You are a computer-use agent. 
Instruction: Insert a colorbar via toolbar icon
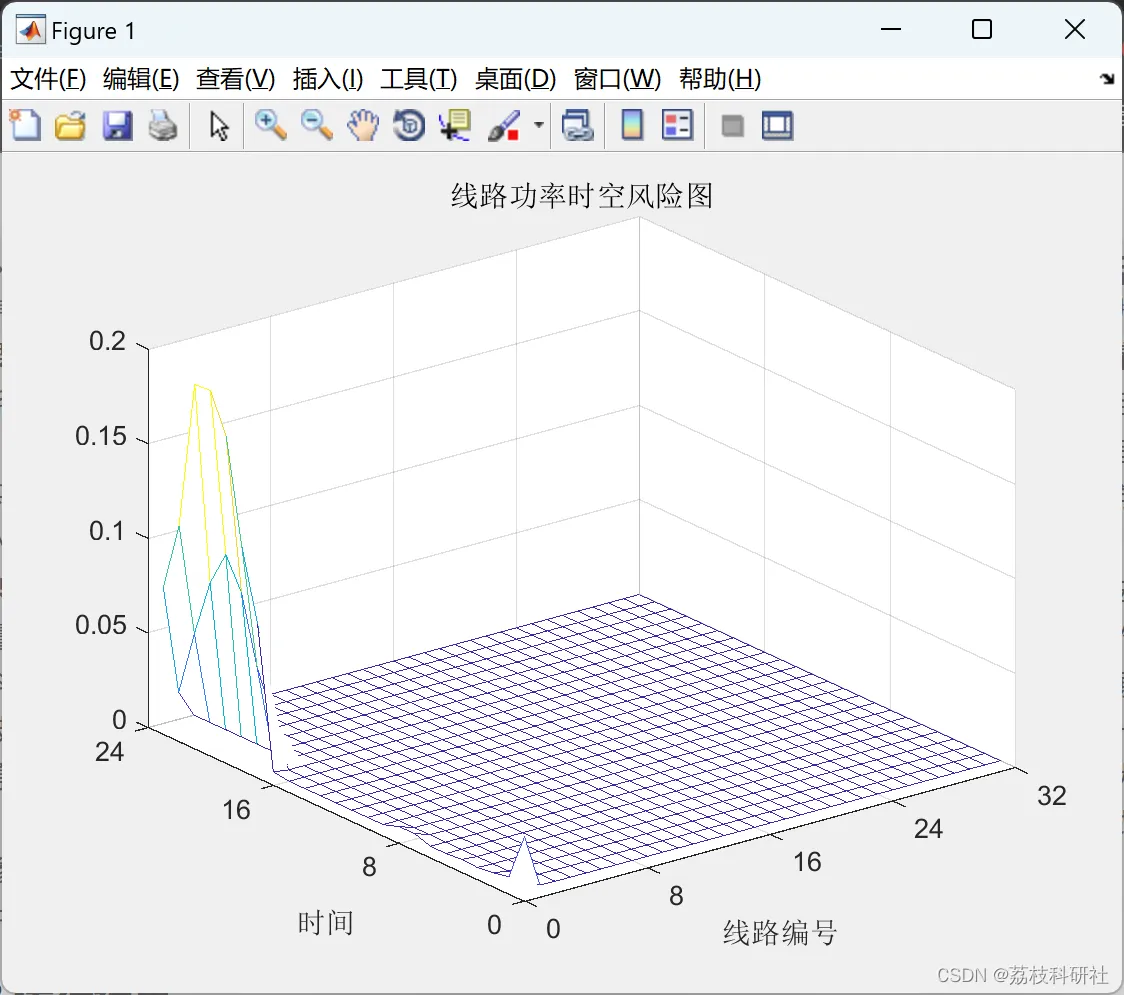coord(632,125)
